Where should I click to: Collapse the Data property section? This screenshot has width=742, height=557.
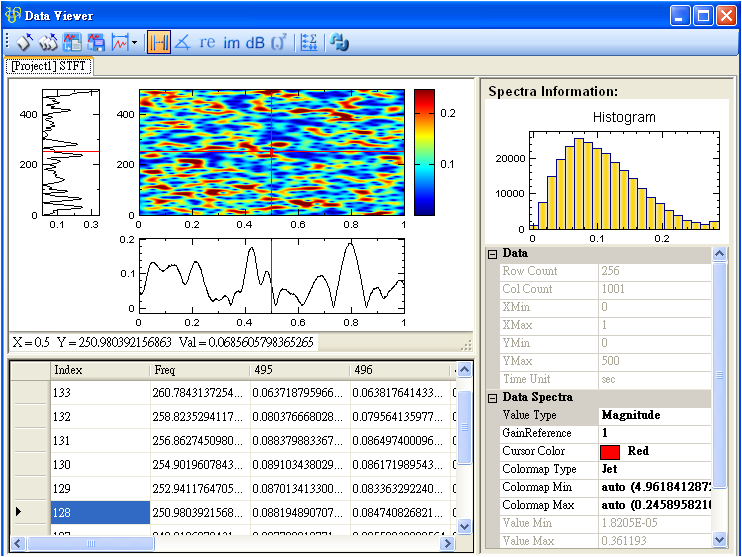[x=492, y=254]
